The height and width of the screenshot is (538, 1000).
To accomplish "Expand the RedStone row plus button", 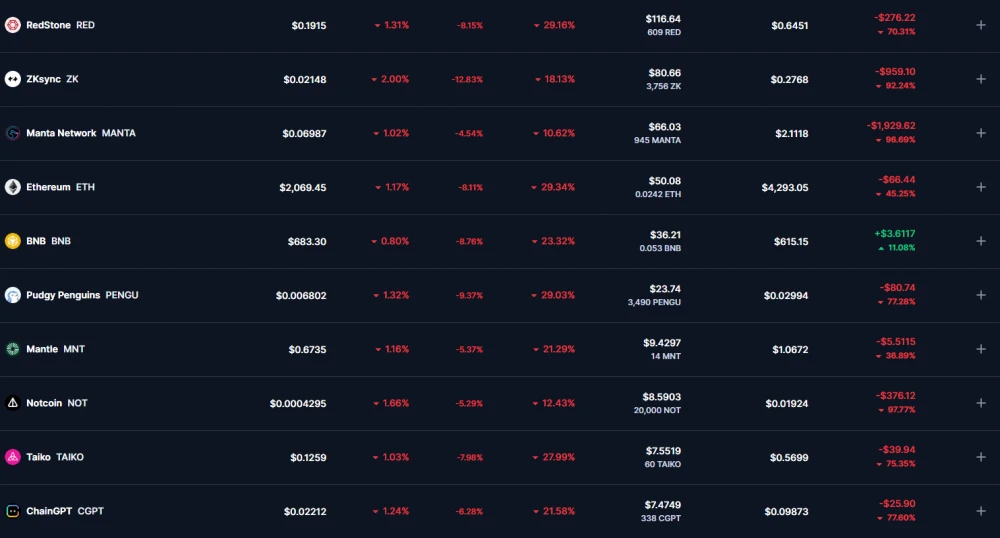I will (x=980, y=25).
